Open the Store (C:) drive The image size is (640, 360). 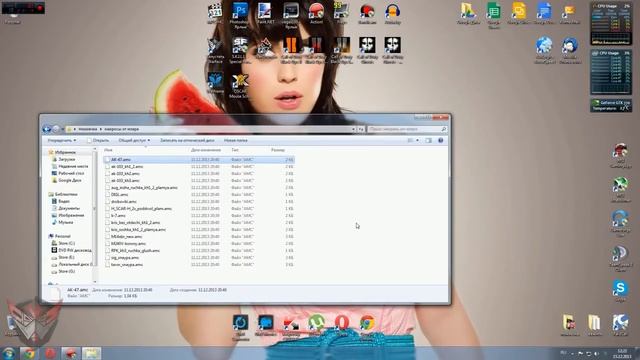point(66,243)
